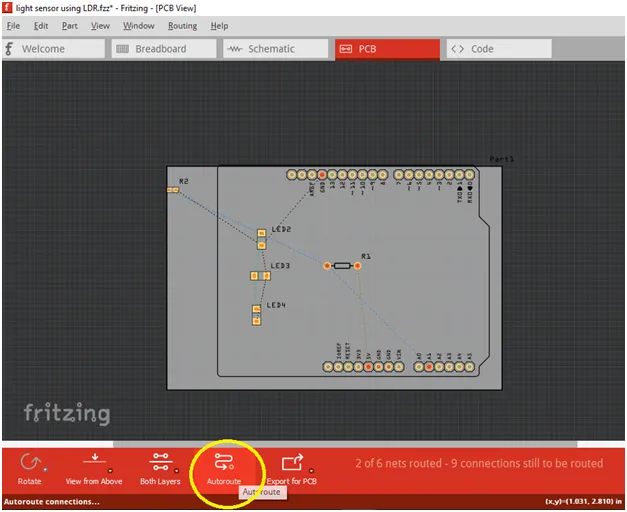Click R1 resistor right pad

(x=357, y=266)
